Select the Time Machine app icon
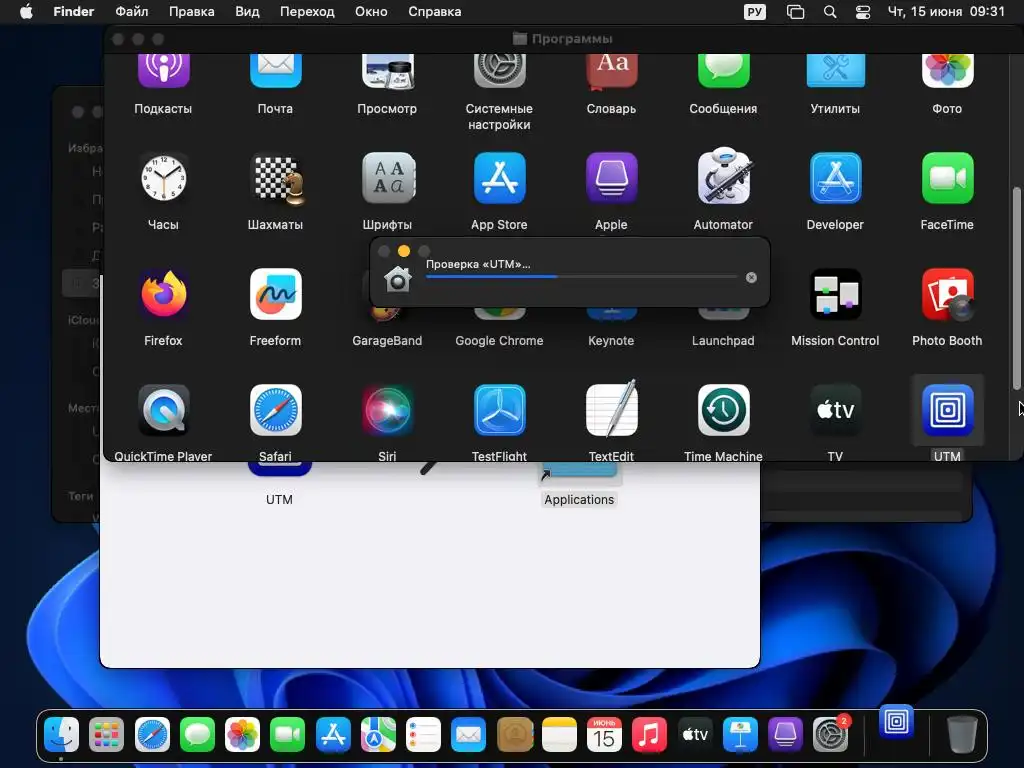This screenshot has height=768, width=1024. click(x=723, y=410)
